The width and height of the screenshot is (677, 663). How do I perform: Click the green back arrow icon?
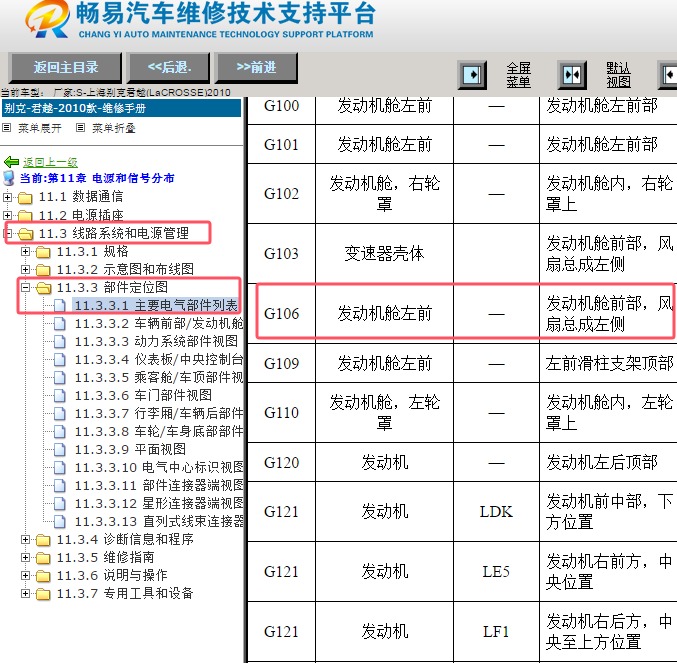(x=11, y=162)
